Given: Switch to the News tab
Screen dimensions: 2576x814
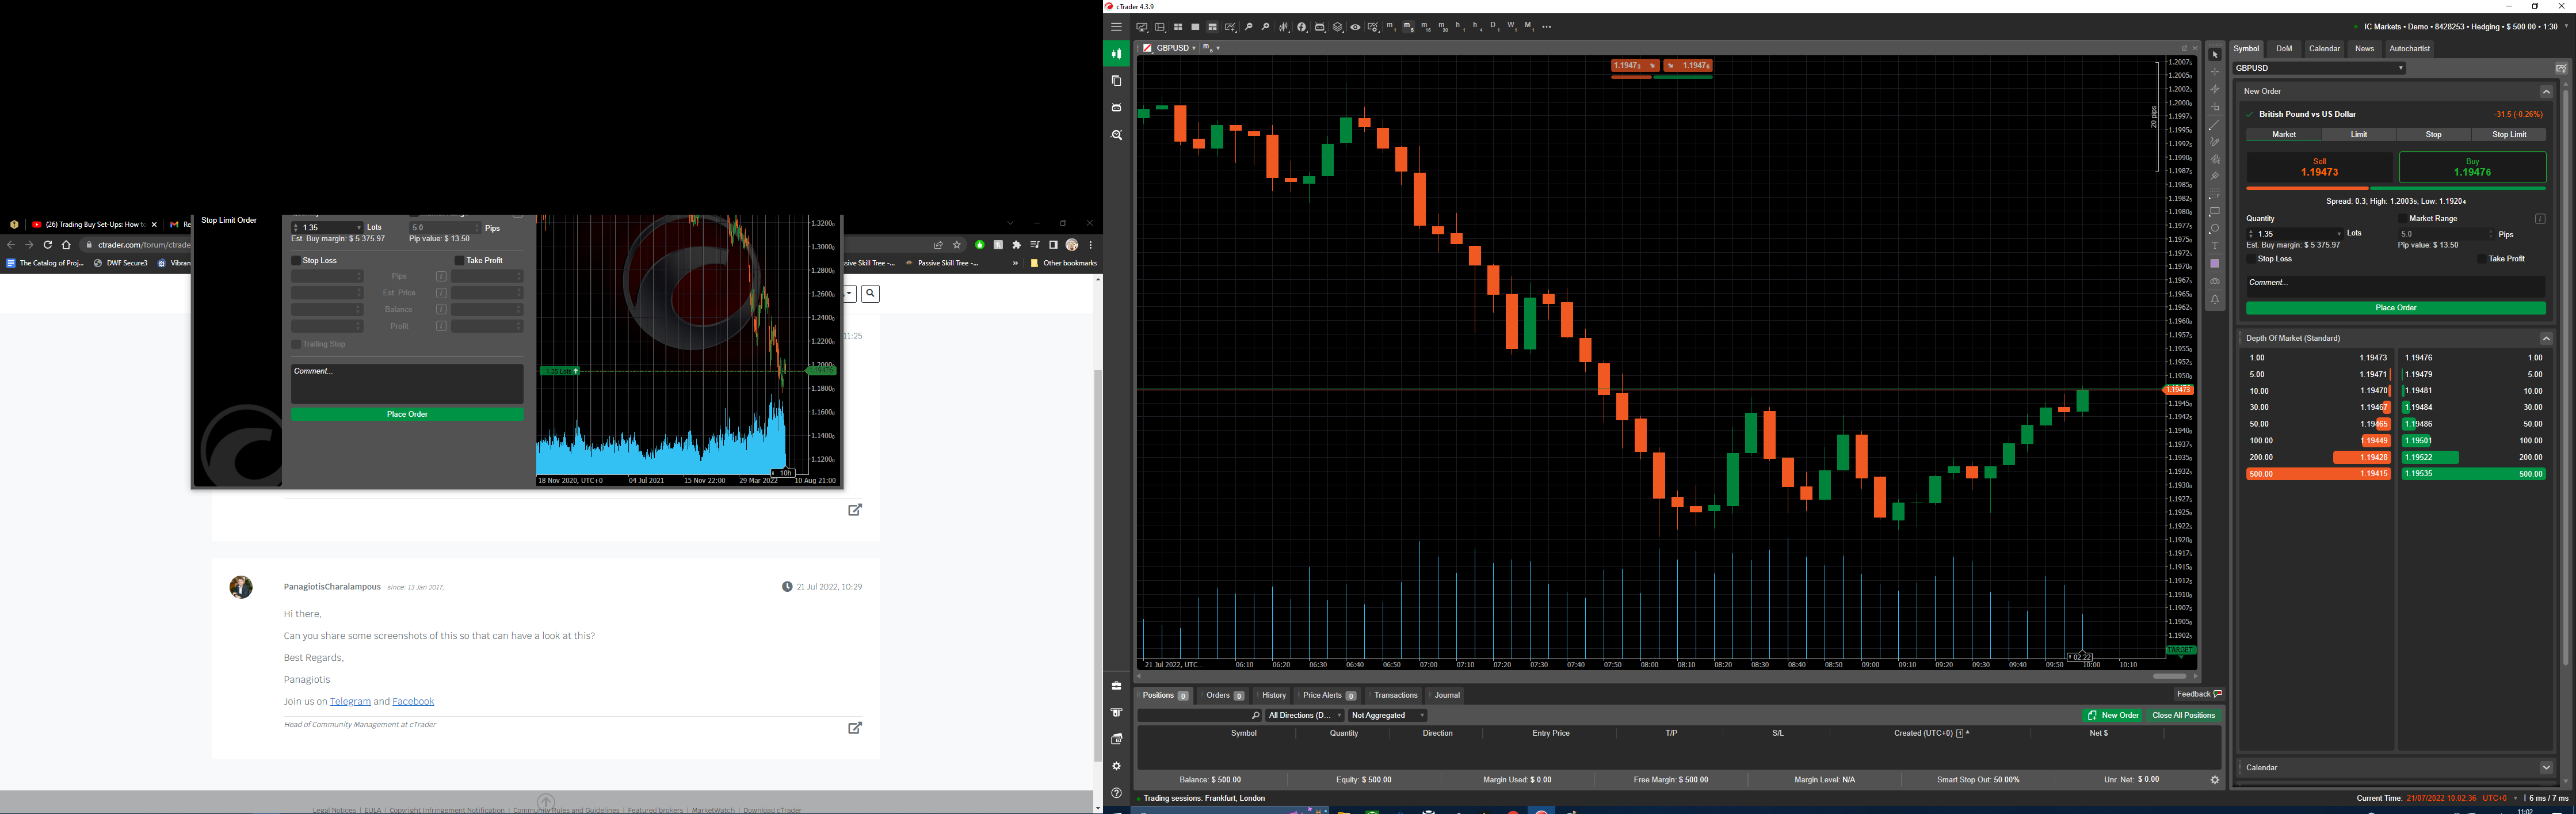Looking at the screenshot, I should [x=2364, y=49].
